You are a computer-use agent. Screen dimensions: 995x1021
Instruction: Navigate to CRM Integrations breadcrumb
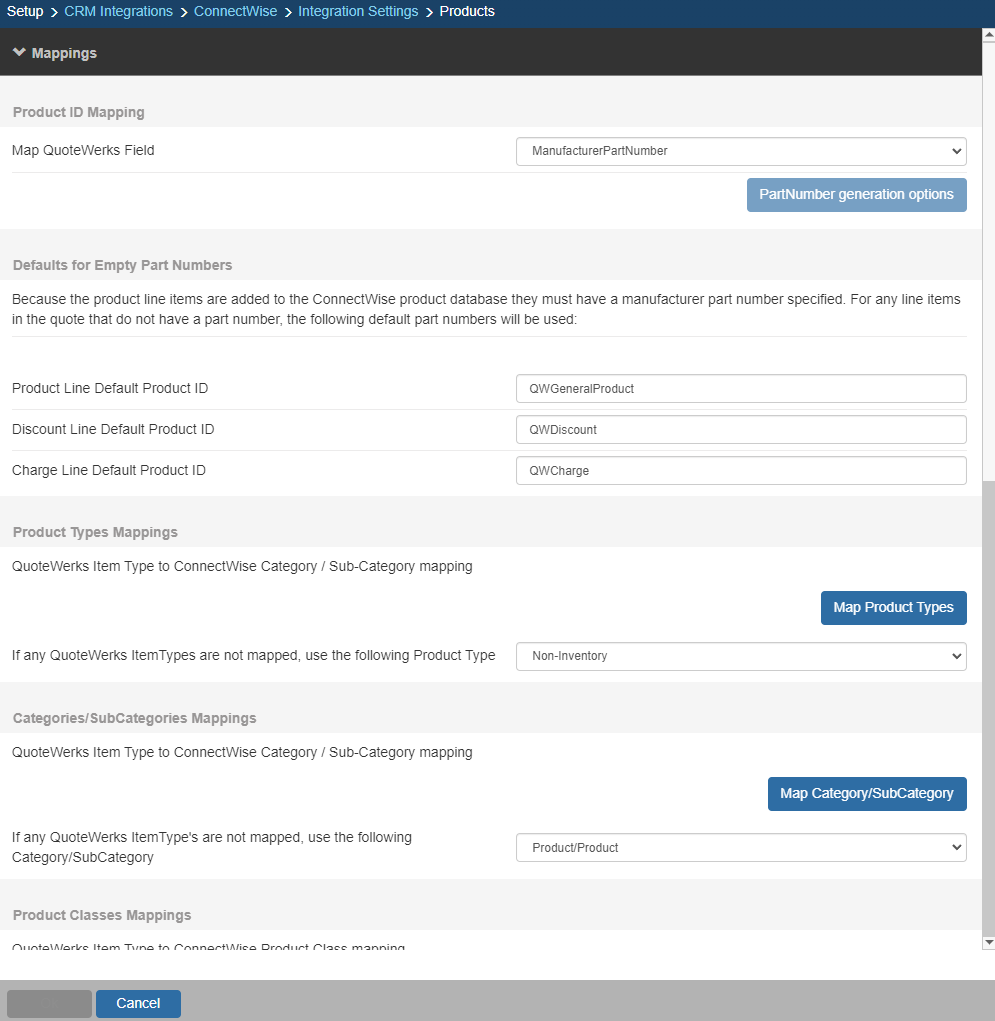tap(118, 11)
